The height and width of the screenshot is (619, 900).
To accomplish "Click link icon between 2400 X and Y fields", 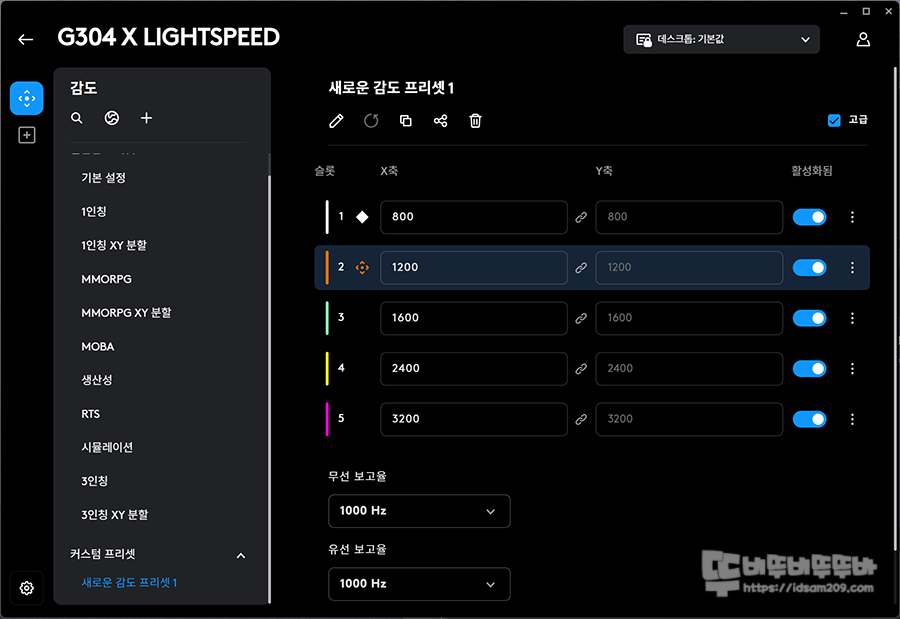I will (581, 369).
